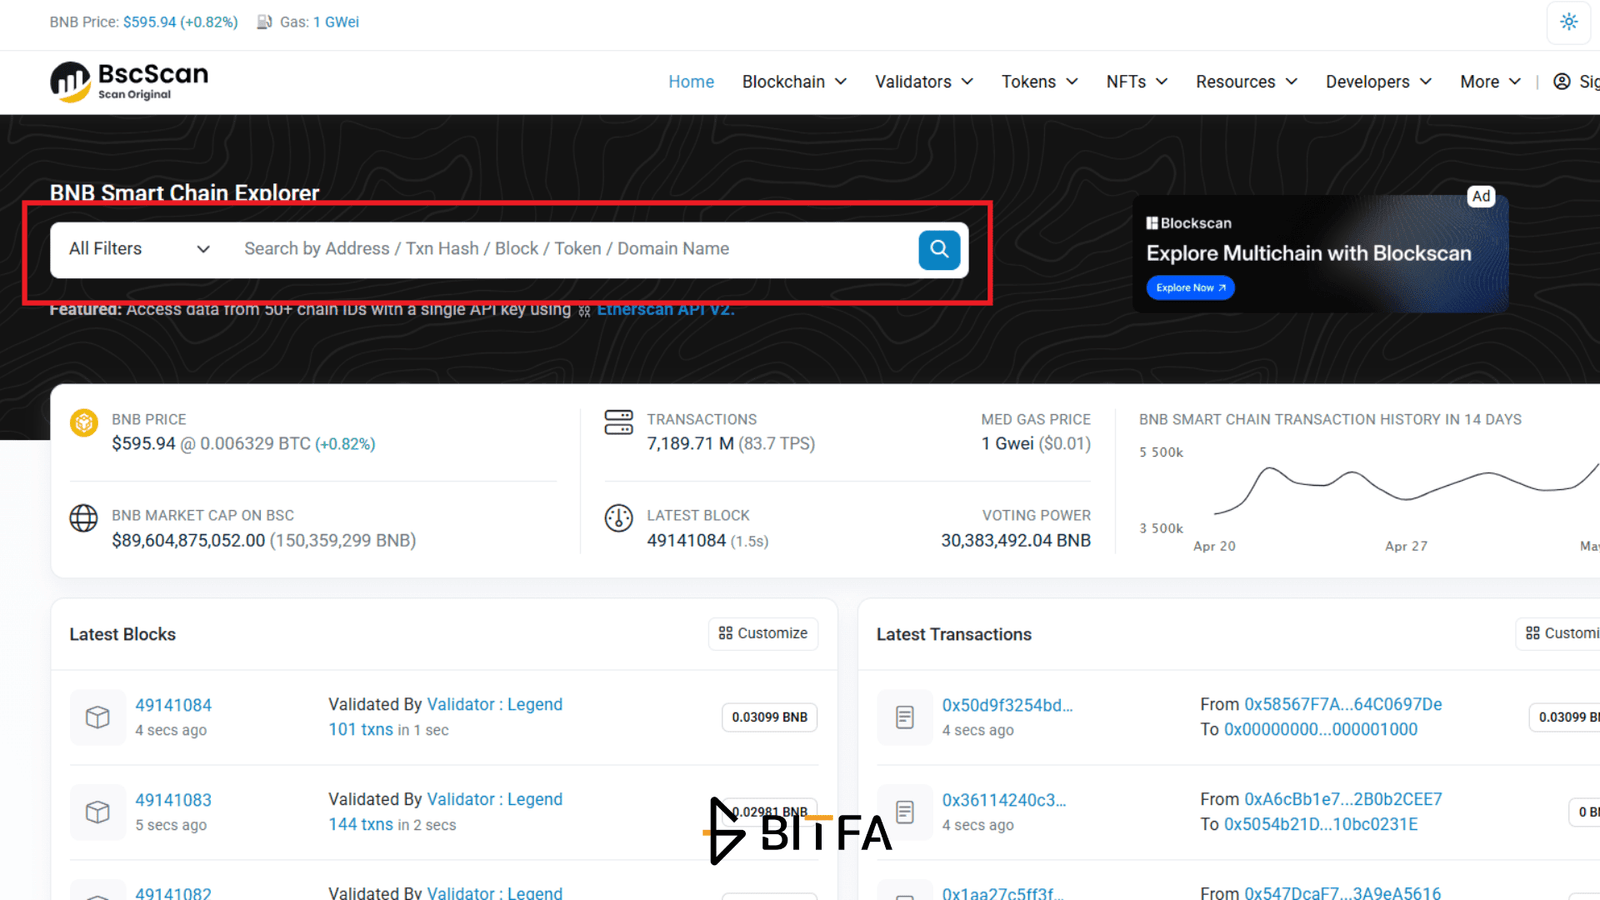
Task: Click the BNB Smart Chain Explorer heading
Action: tap(185, 192)
